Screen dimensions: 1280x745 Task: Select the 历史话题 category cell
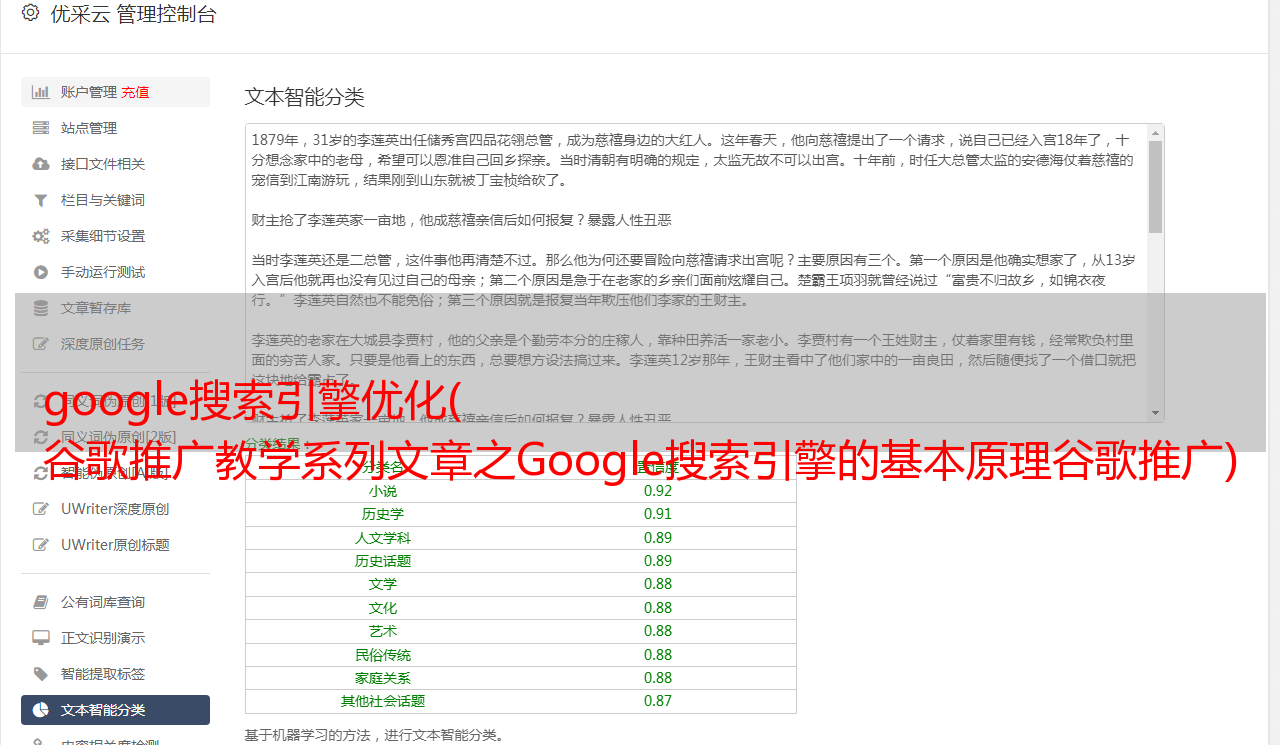[x=383, y=561]
